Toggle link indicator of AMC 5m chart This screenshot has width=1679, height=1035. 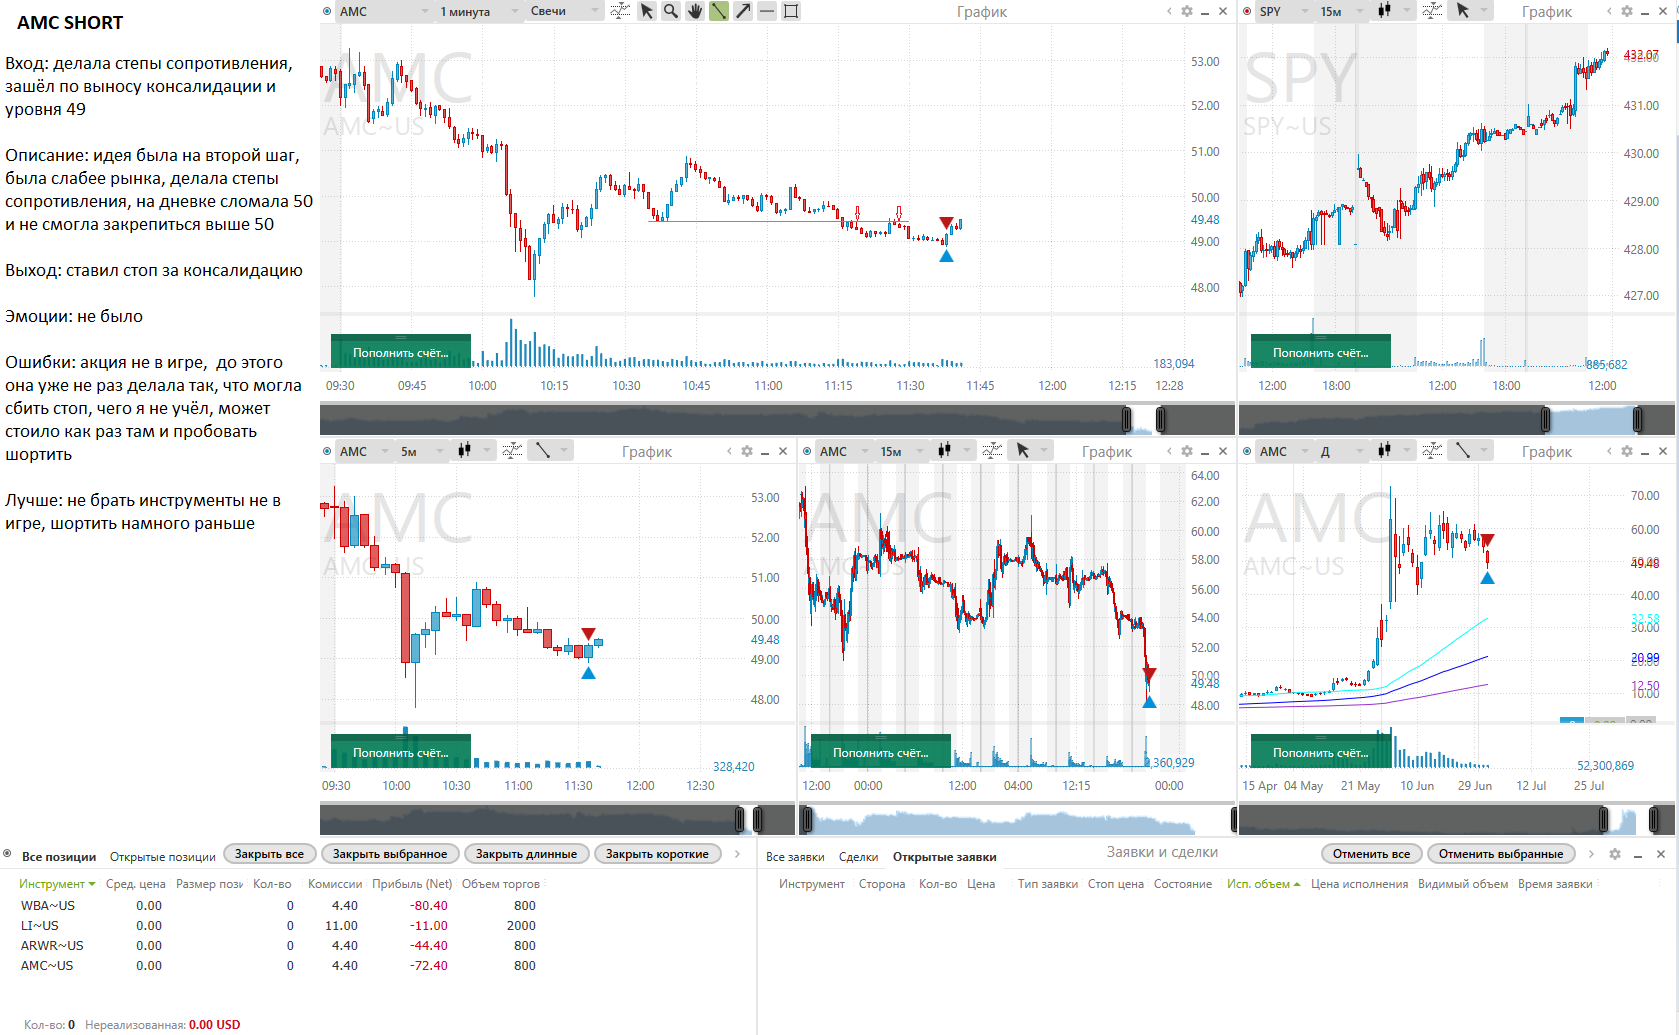coord(327,451)
